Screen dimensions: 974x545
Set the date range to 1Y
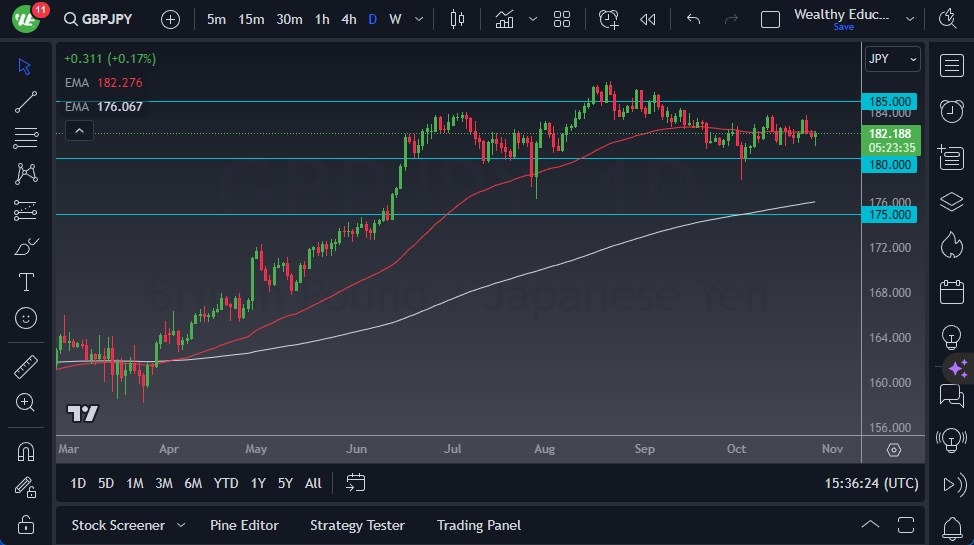[258, 483]
